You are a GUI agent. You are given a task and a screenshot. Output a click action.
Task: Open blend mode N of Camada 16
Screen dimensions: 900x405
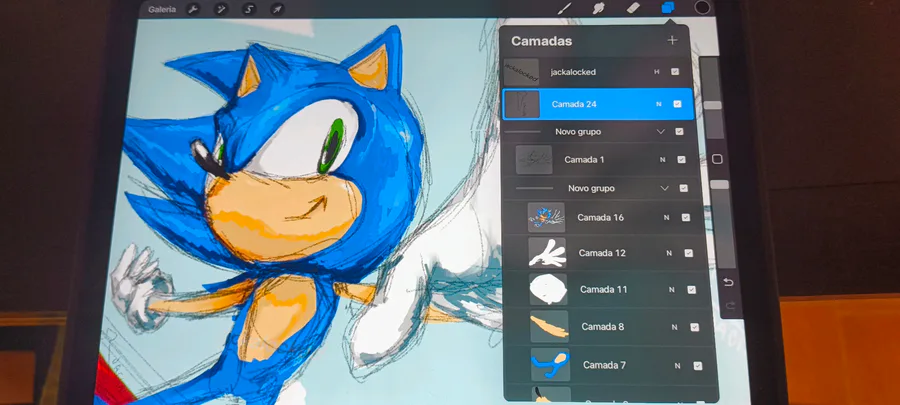(x=666, y=217)
